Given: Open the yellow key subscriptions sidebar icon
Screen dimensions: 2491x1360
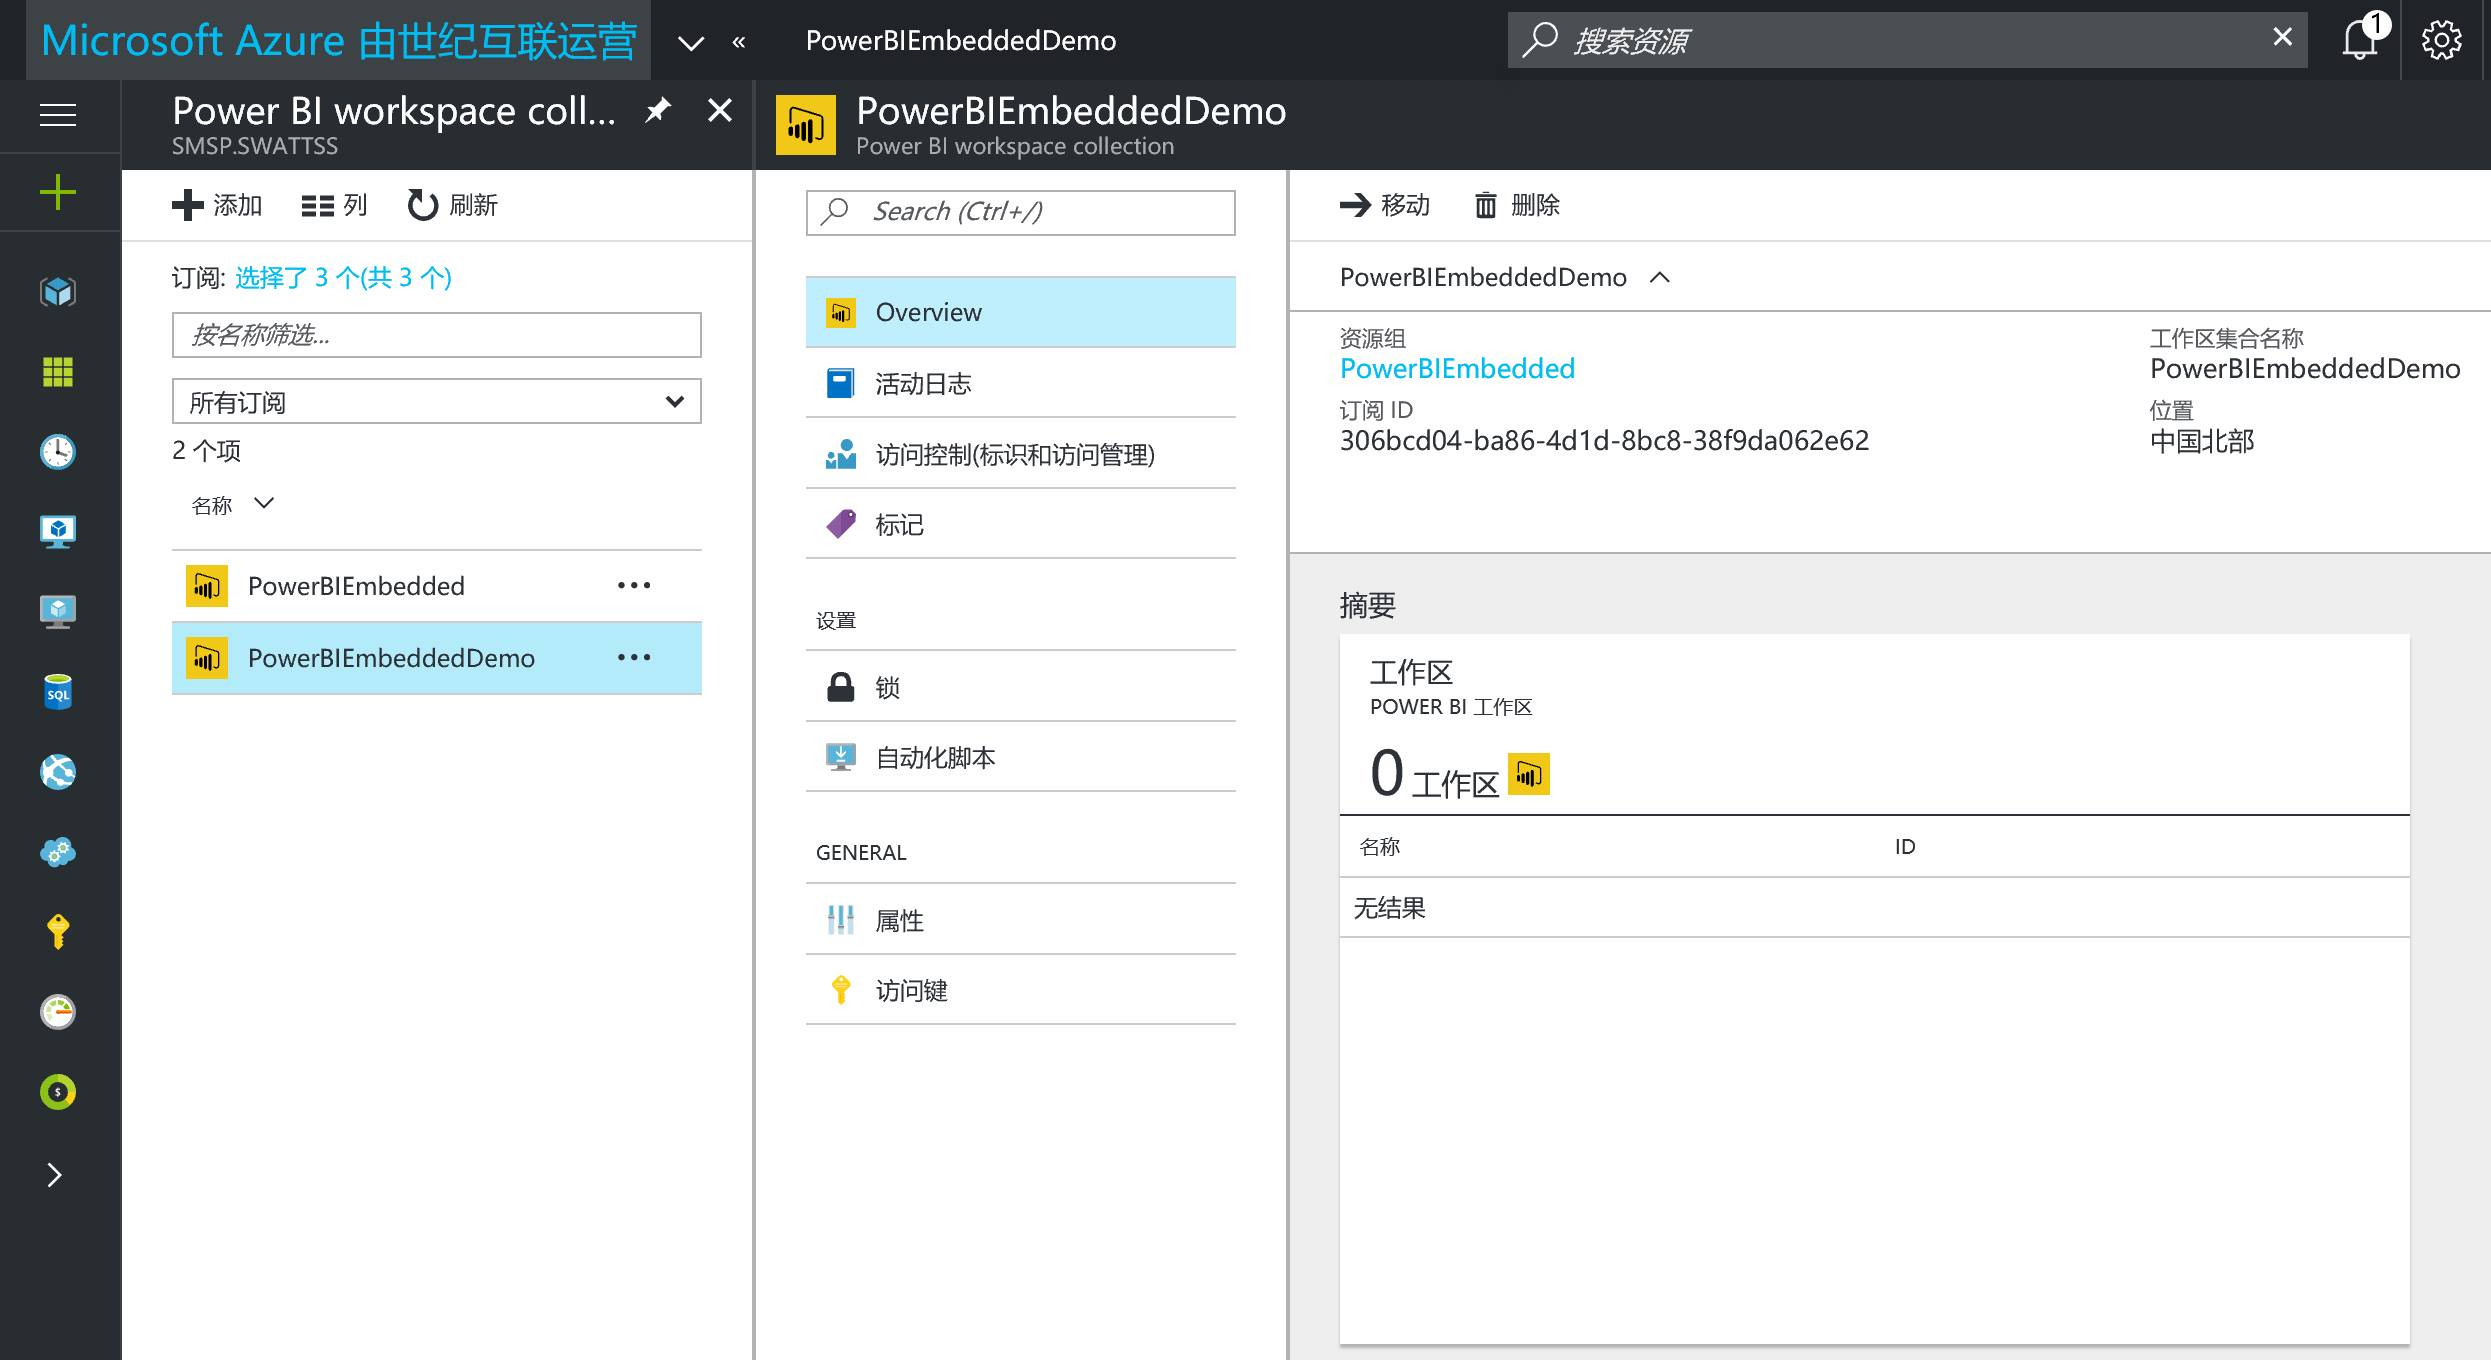Looking at the screenshot, I should pyautogui.click(x=58, y=932).
